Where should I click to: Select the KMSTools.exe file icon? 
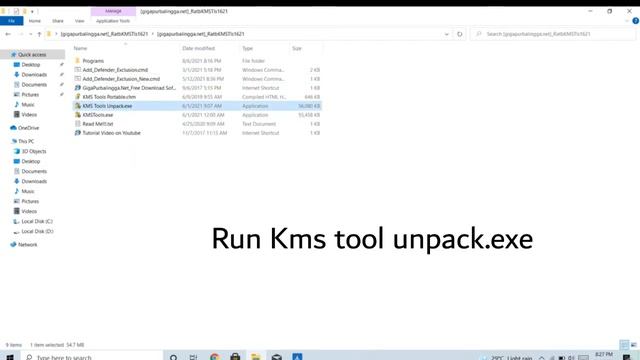click(78, 115)
